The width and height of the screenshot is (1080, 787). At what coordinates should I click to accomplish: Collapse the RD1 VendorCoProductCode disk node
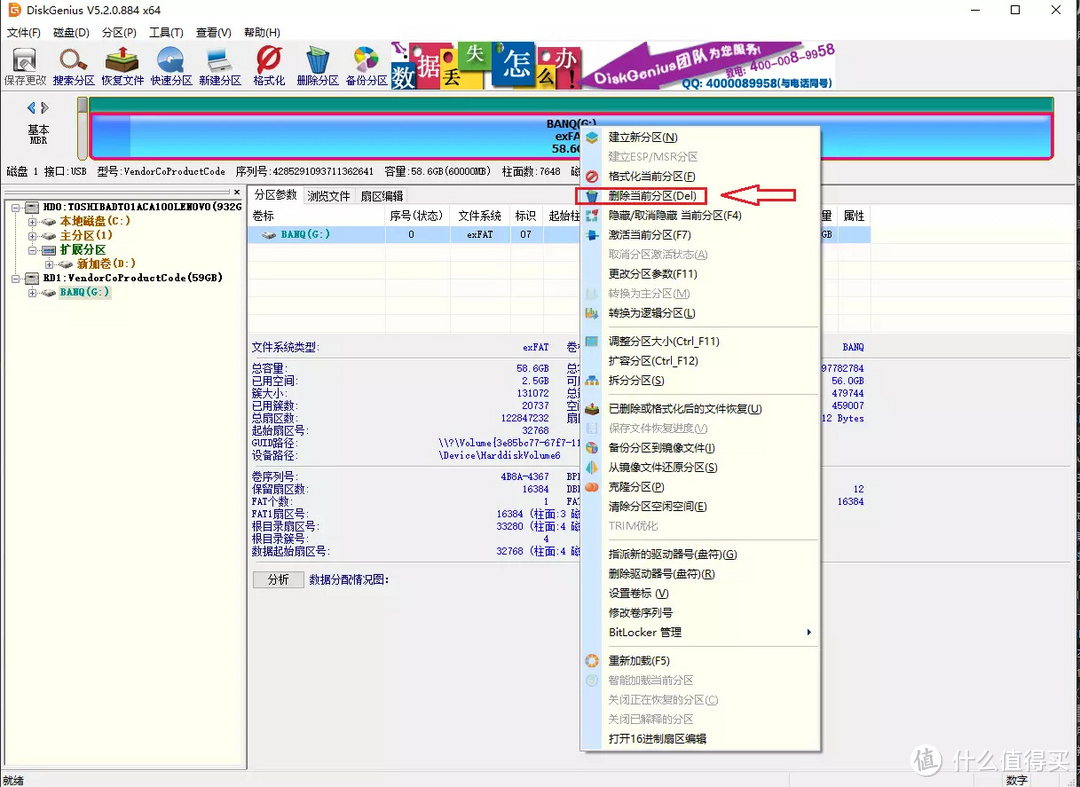pos(16,278)
